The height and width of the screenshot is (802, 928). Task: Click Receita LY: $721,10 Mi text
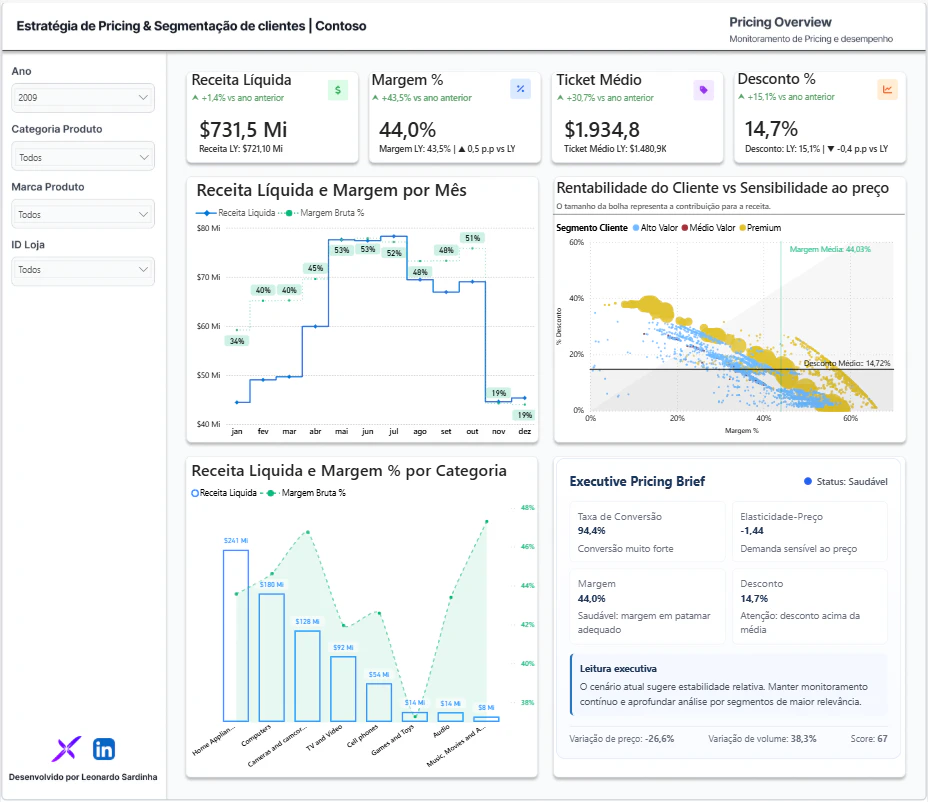(241, 149)
